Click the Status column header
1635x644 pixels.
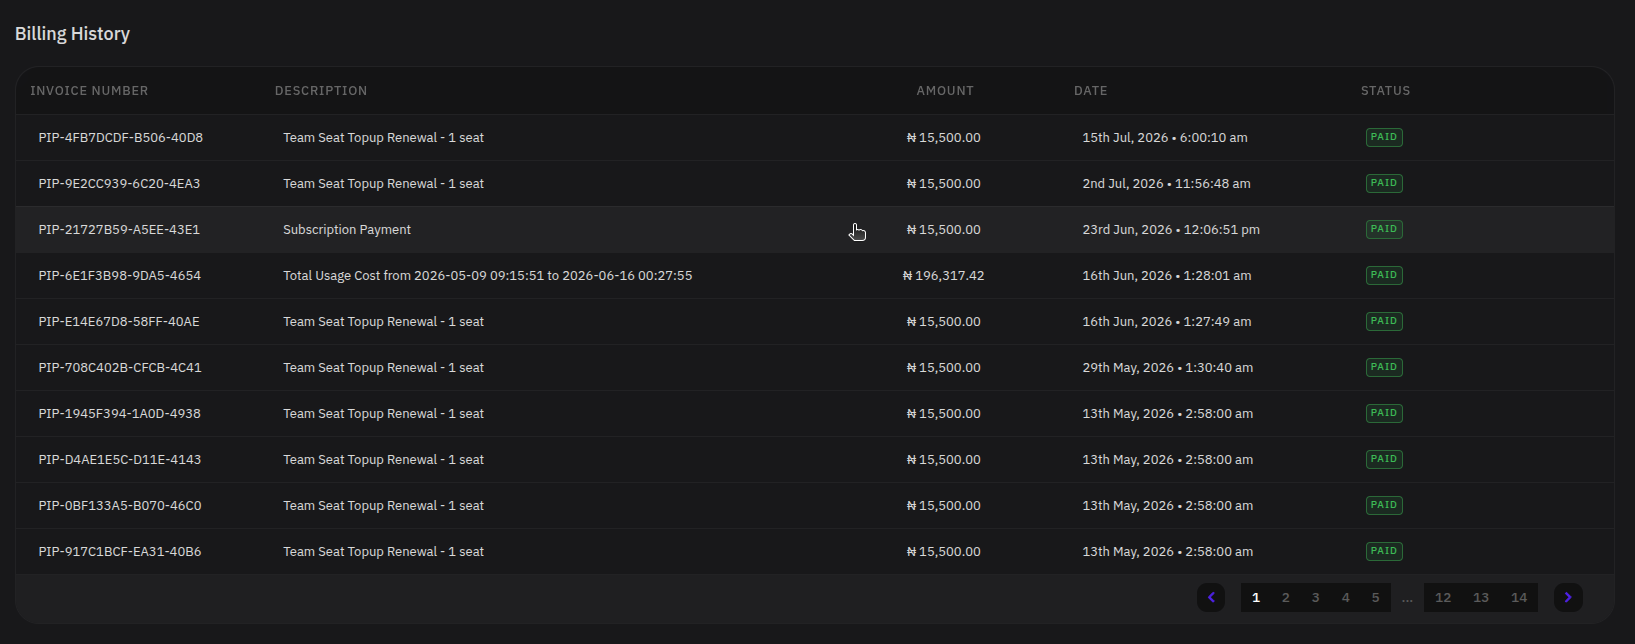click(x=1386, y=91)
